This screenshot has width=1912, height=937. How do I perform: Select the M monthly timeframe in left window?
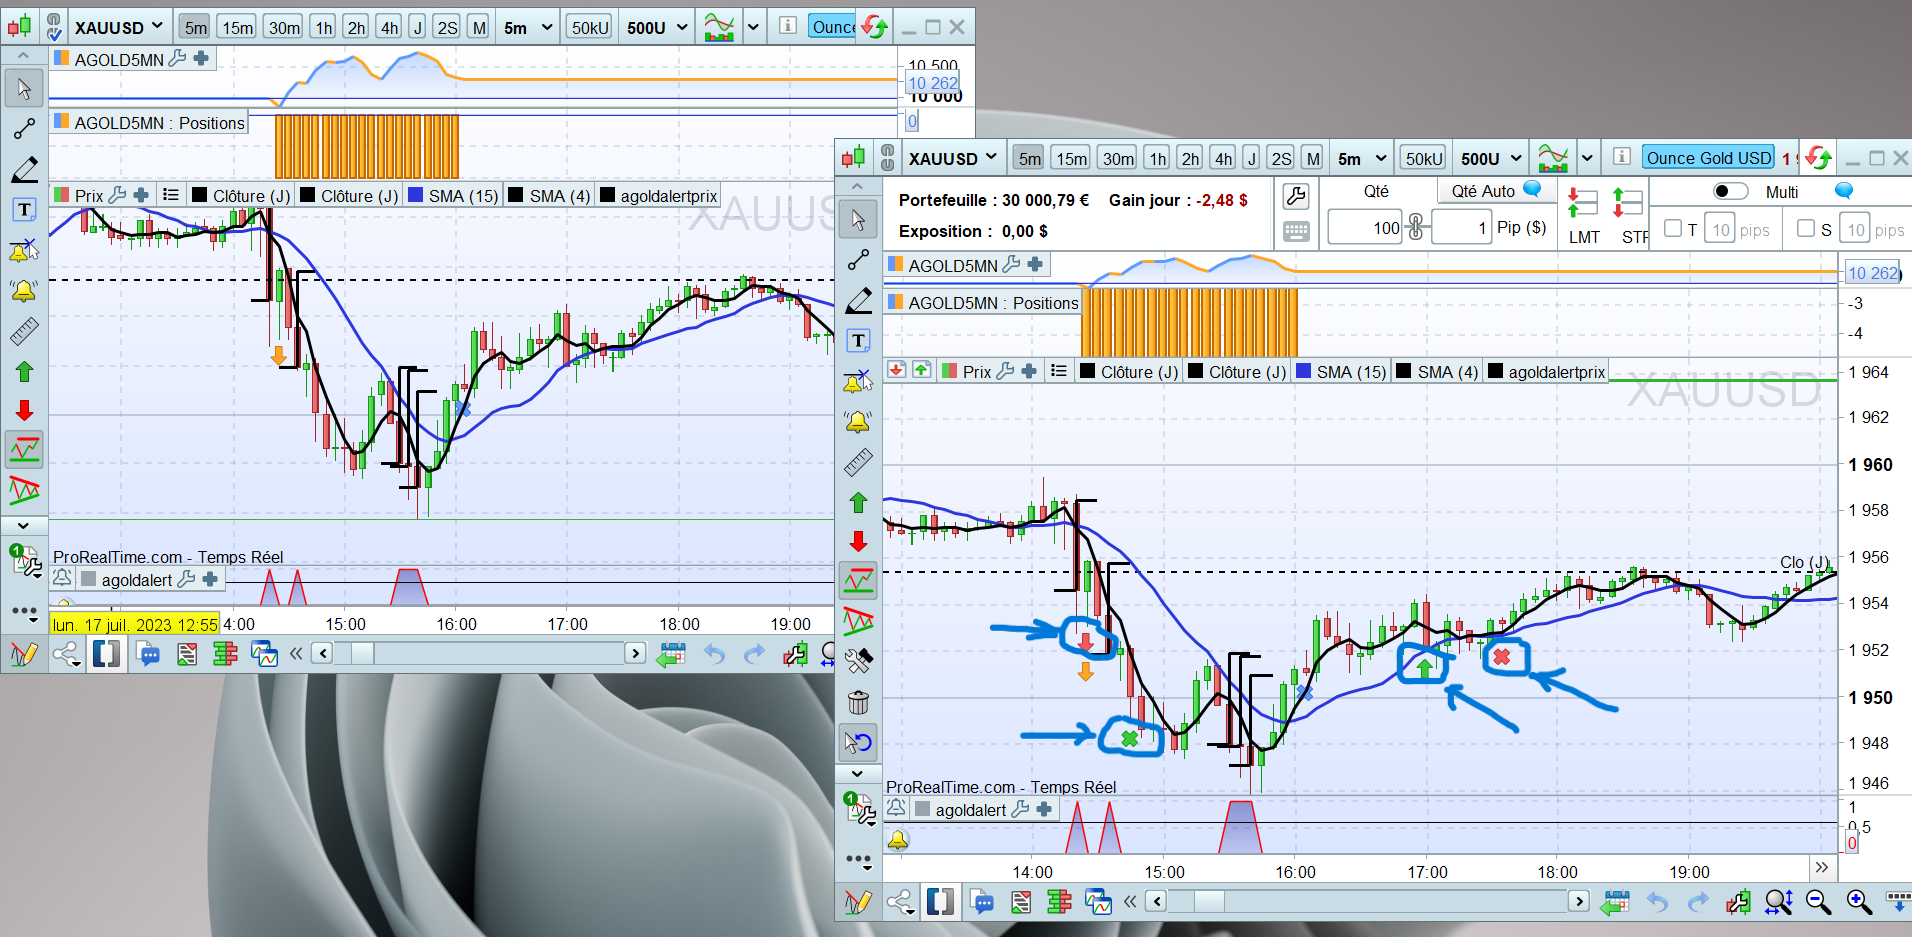tap(479, 27)
